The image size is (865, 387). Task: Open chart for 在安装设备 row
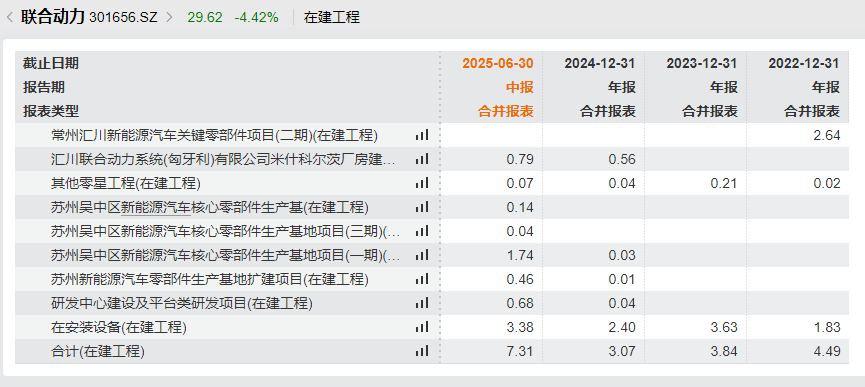click(421, 327)
